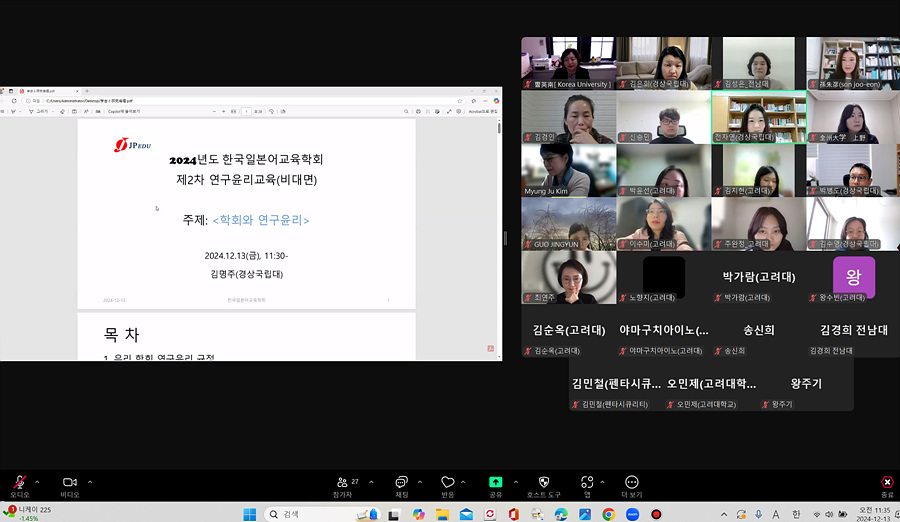Open the 참가자 participants panel
This screenshot has height=522, width=900.
click(x=342, y=483)
